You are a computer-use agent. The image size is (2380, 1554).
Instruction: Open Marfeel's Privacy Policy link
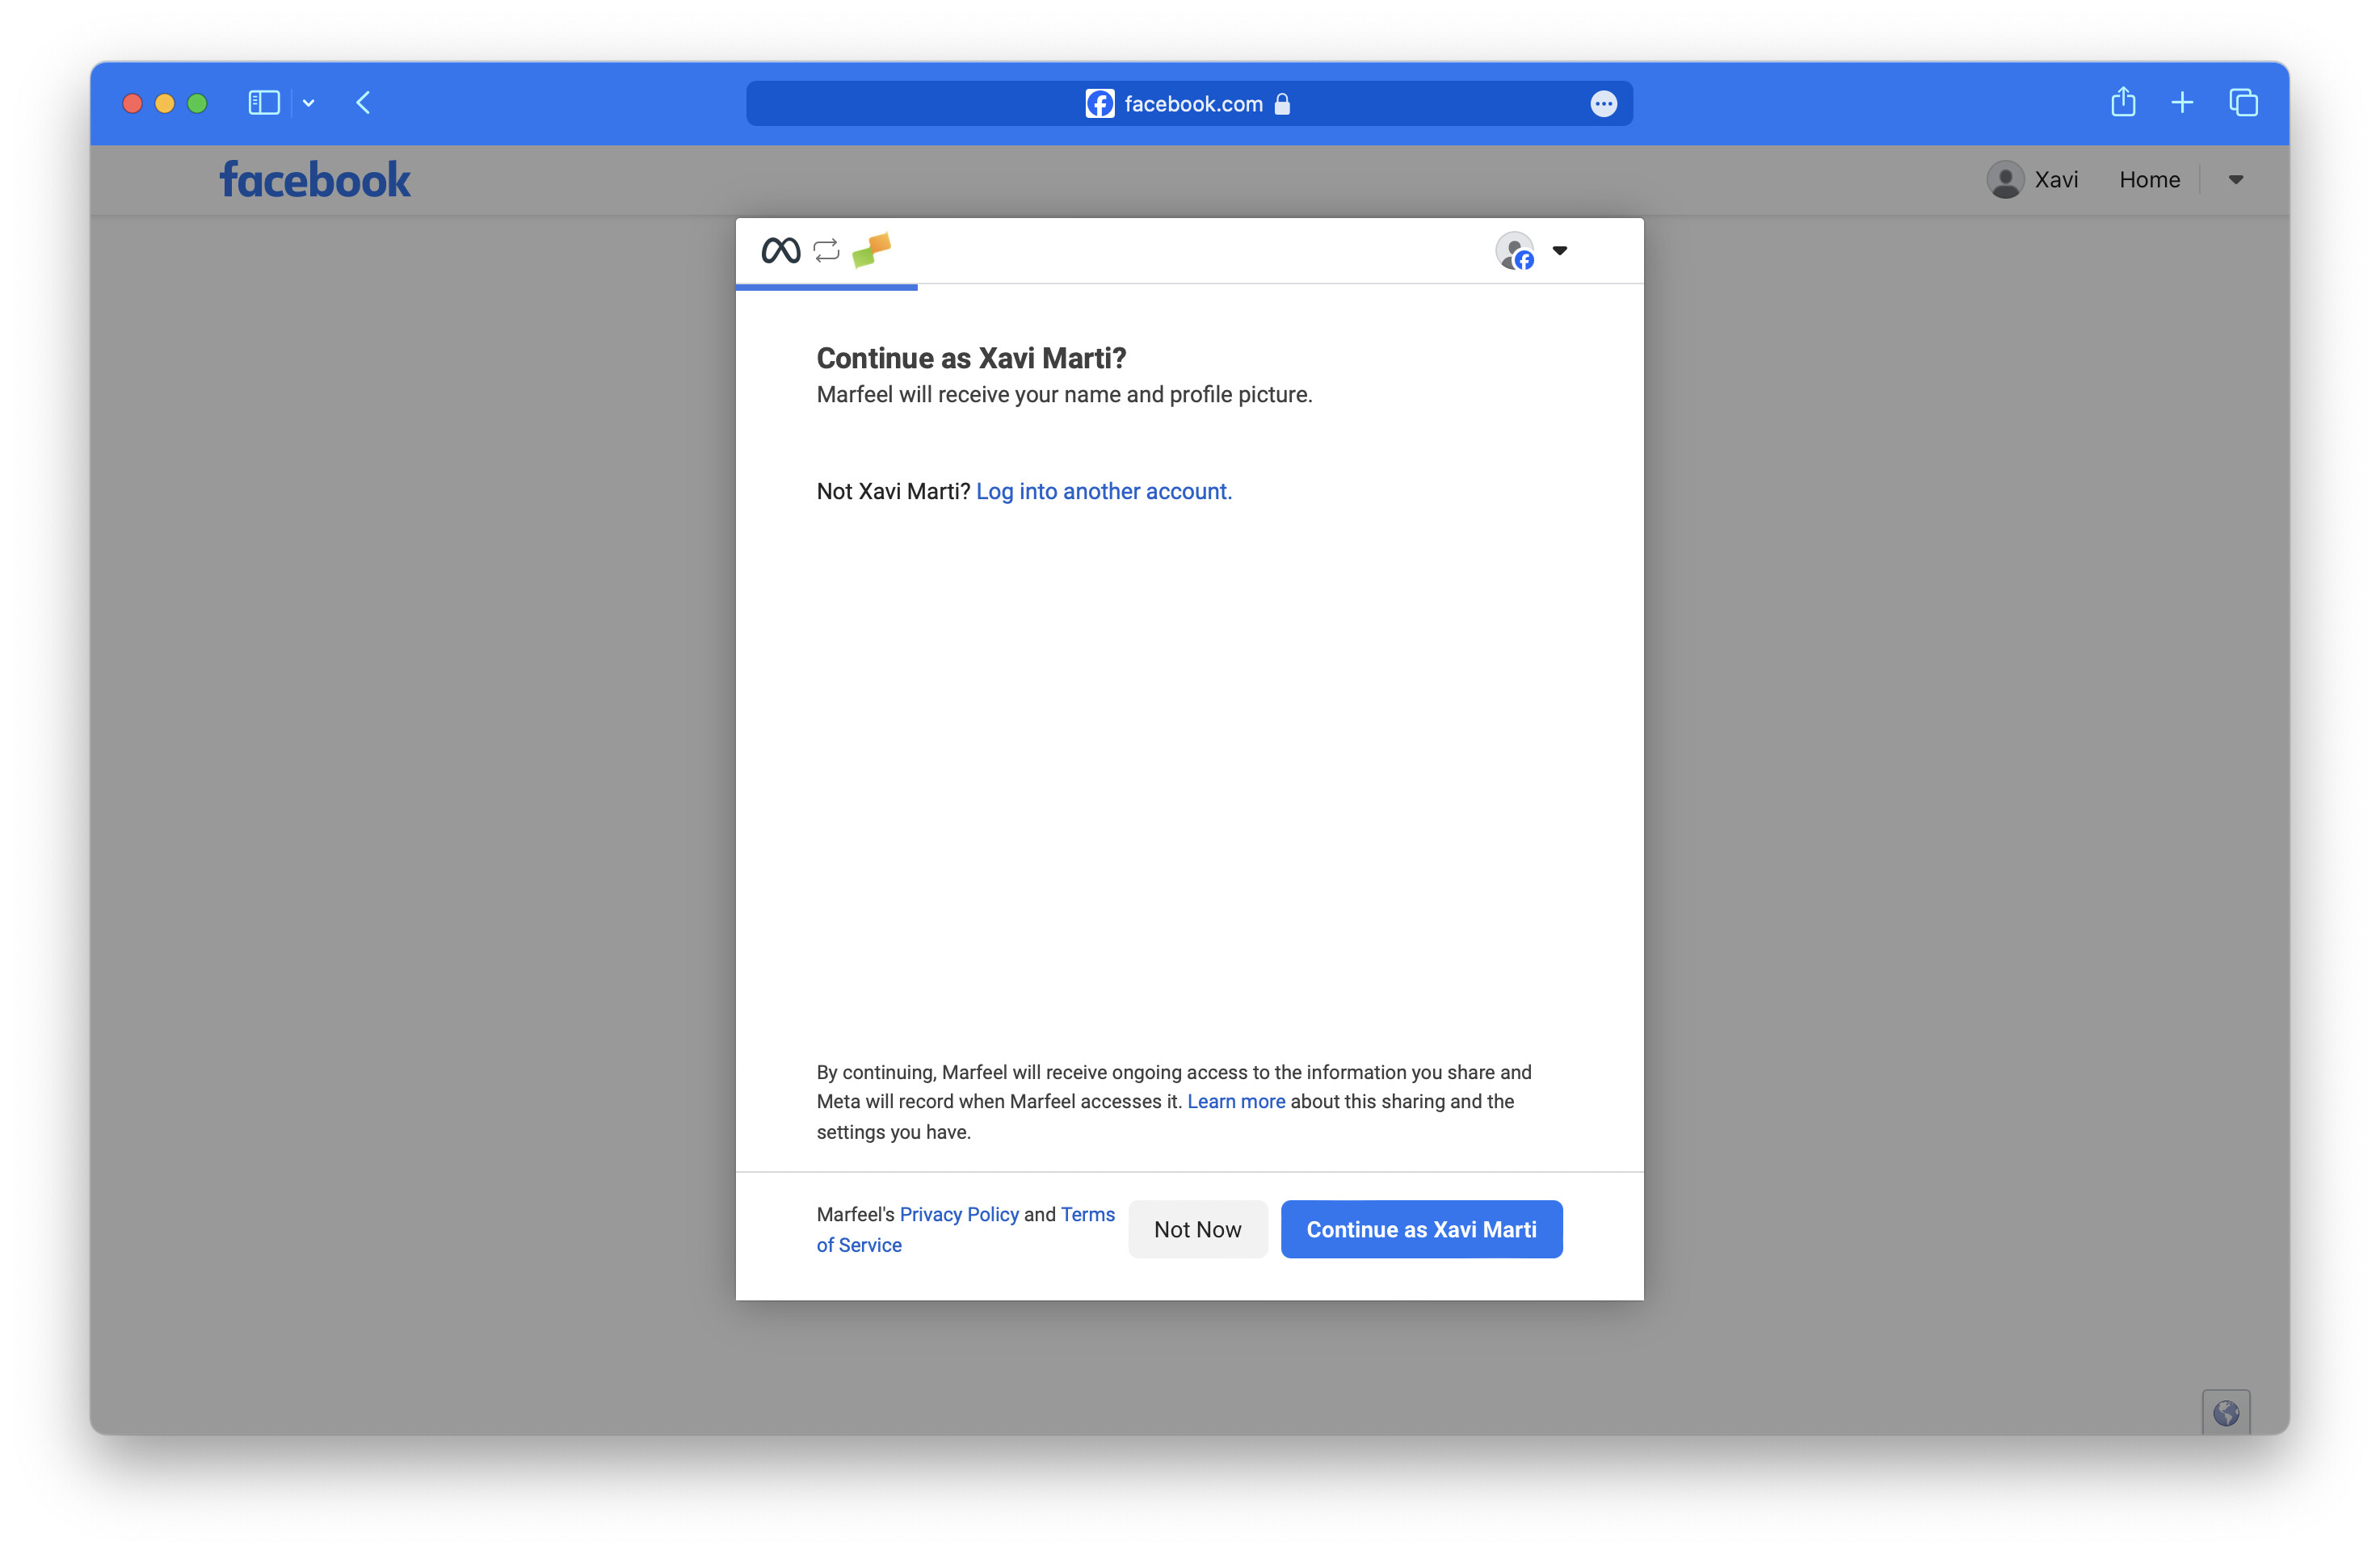[x=958, y=1214]
